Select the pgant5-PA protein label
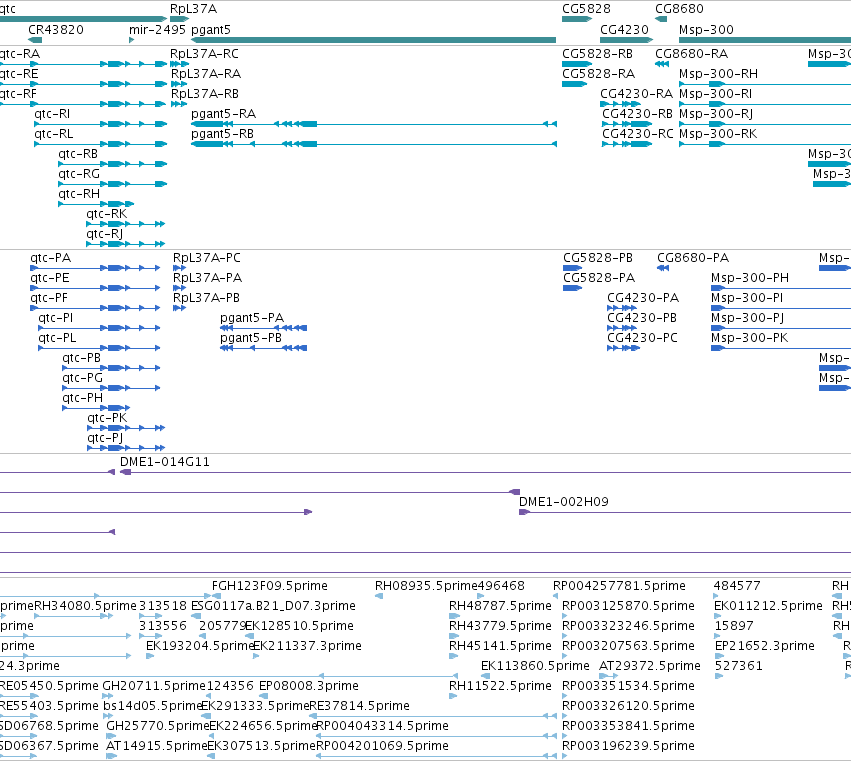851x761 pixels. (252, 318)
